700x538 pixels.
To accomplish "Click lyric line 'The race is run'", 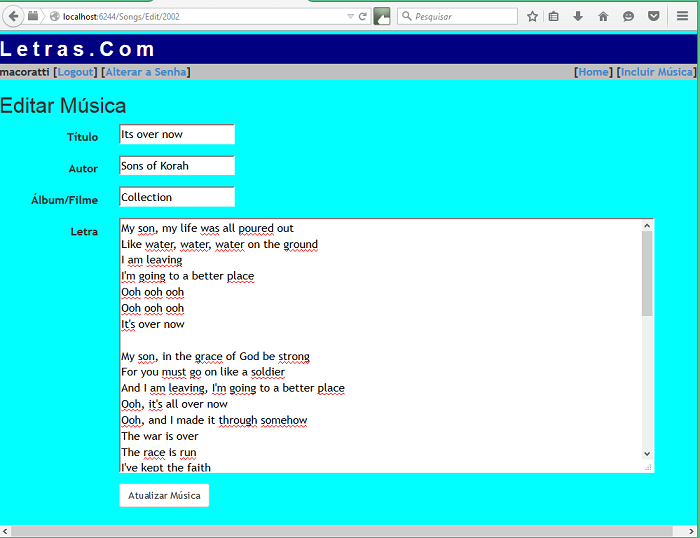I will pos(158,452).
